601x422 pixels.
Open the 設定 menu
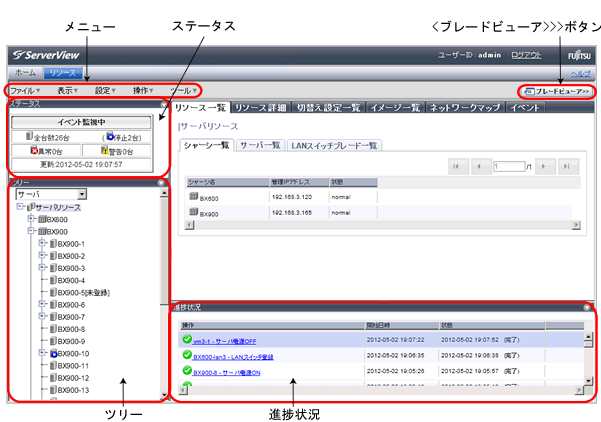click(105, 91)
